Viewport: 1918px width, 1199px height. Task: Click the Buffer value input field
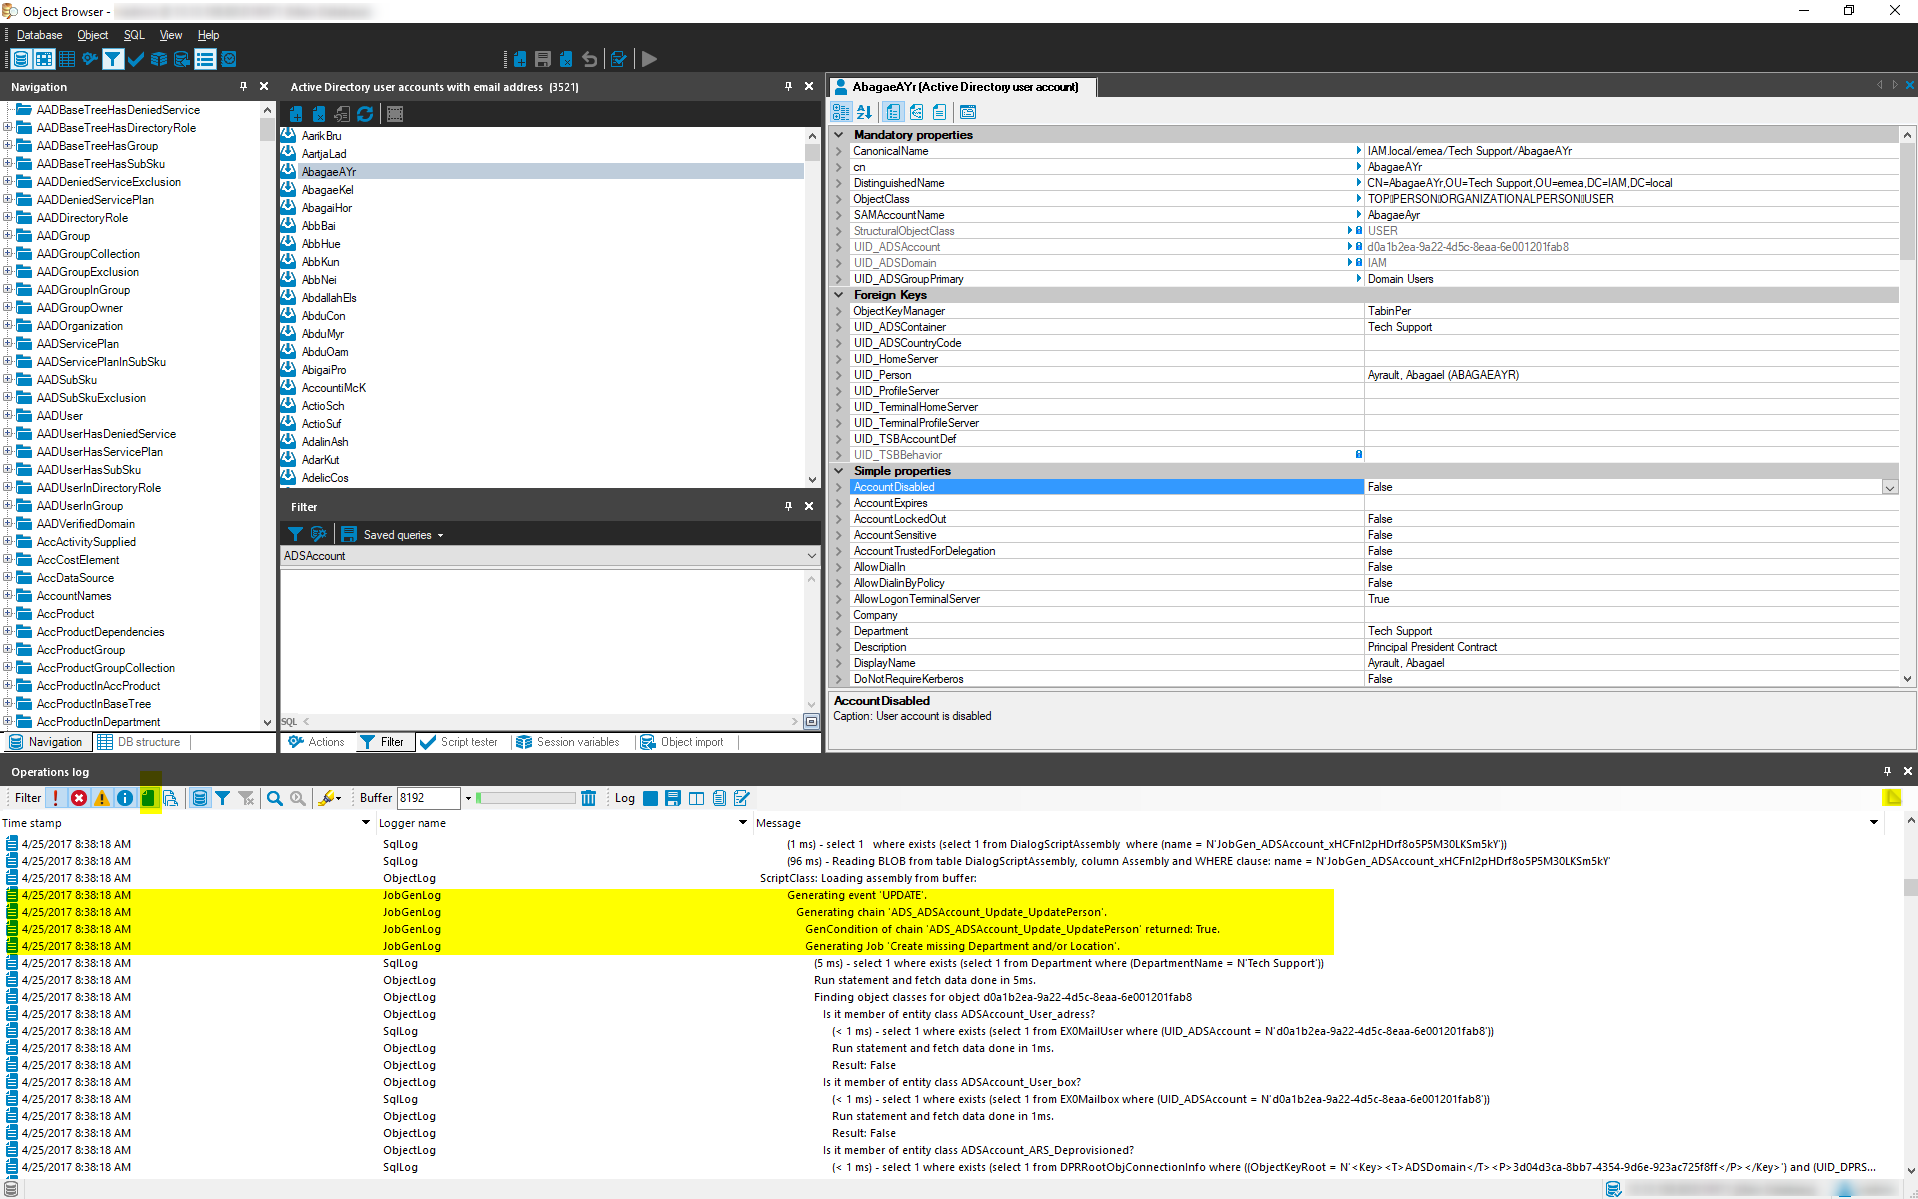(x=428, y=798)
